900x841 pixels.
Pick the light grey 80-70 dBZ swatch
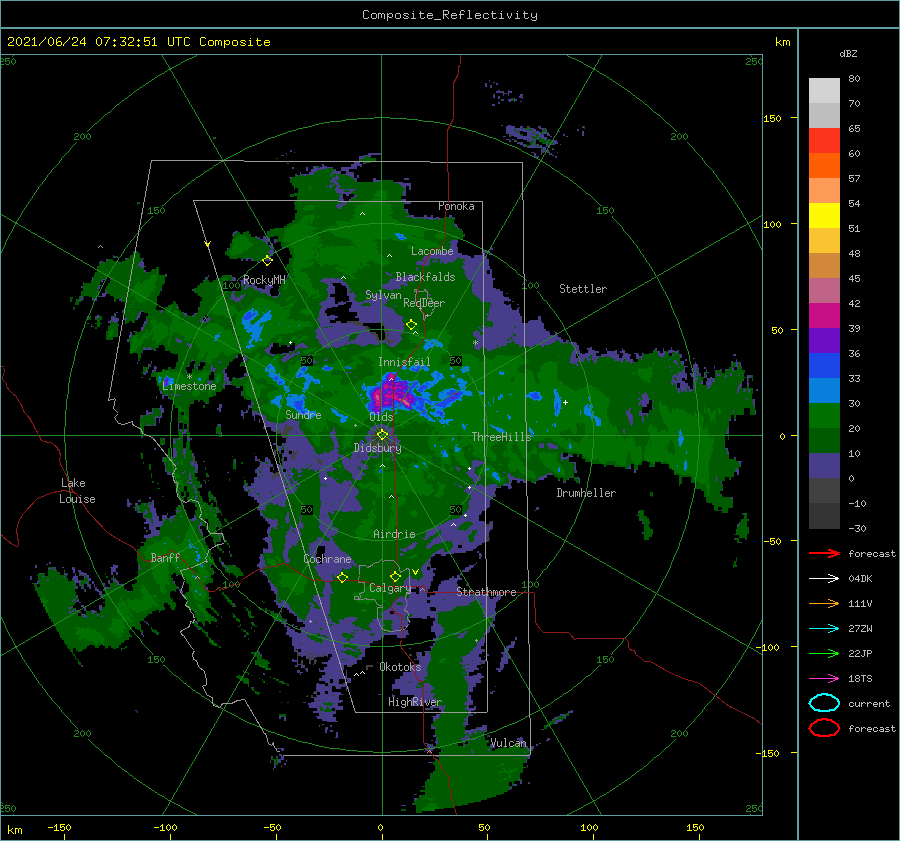pyautogui.click(x=824, y=91)
